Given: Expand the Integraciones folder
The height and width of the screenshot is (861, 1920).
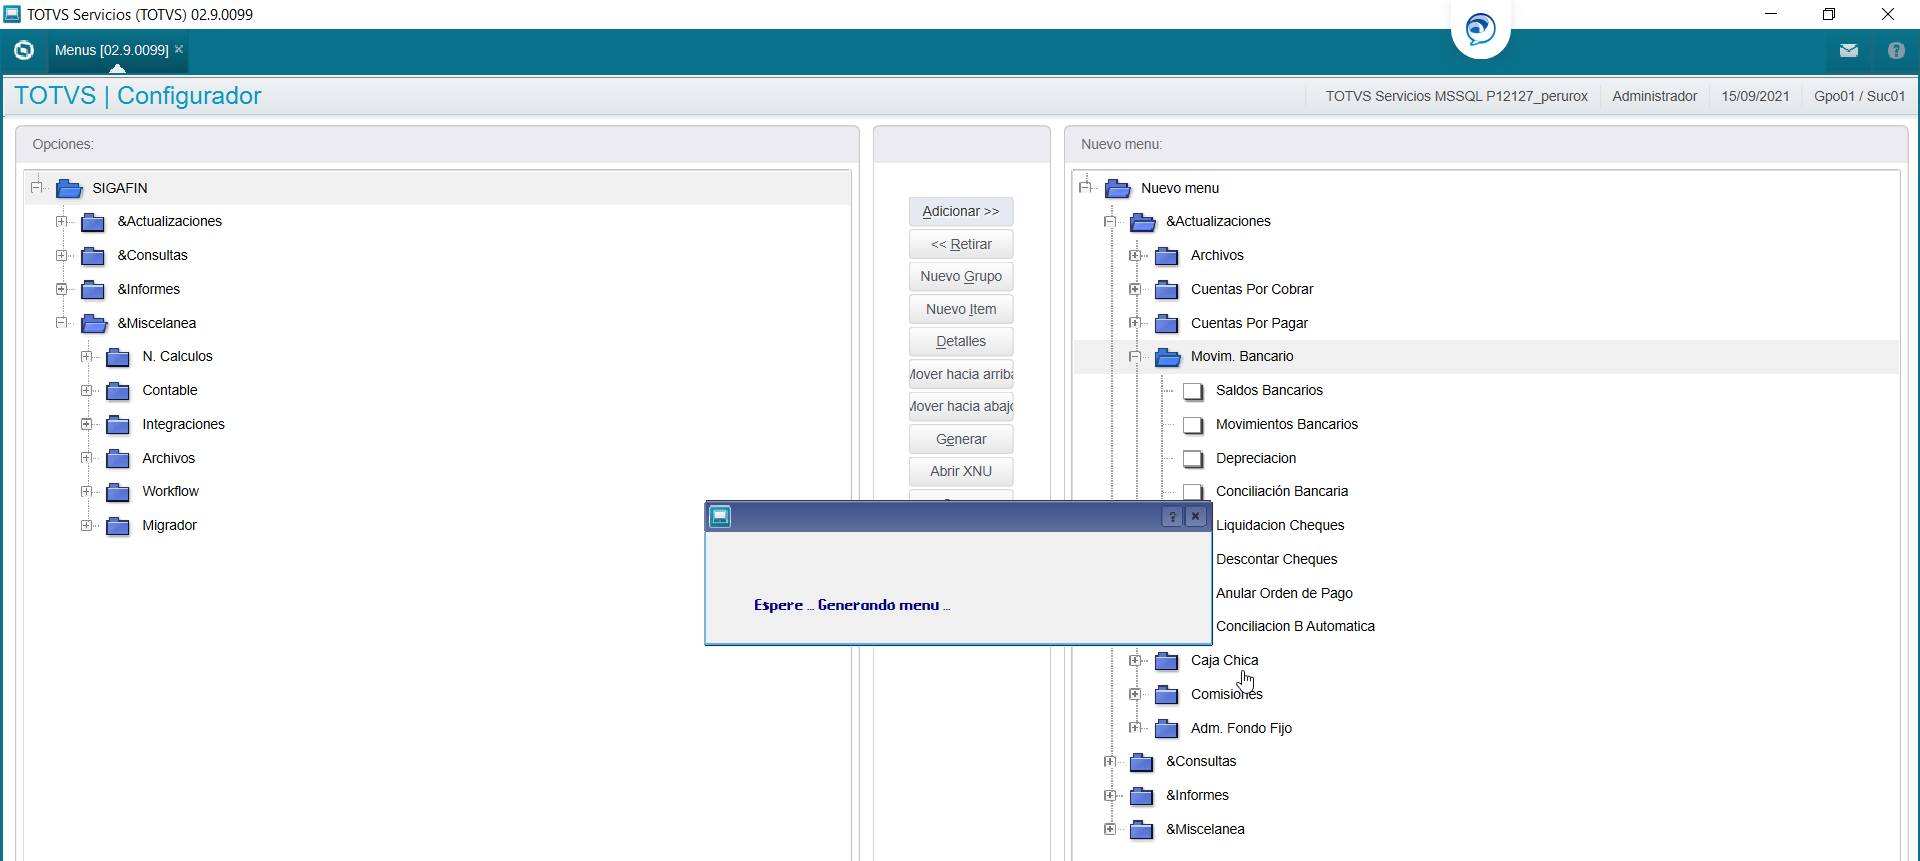Looking at the screenshot, I should [x=87, y=424].
